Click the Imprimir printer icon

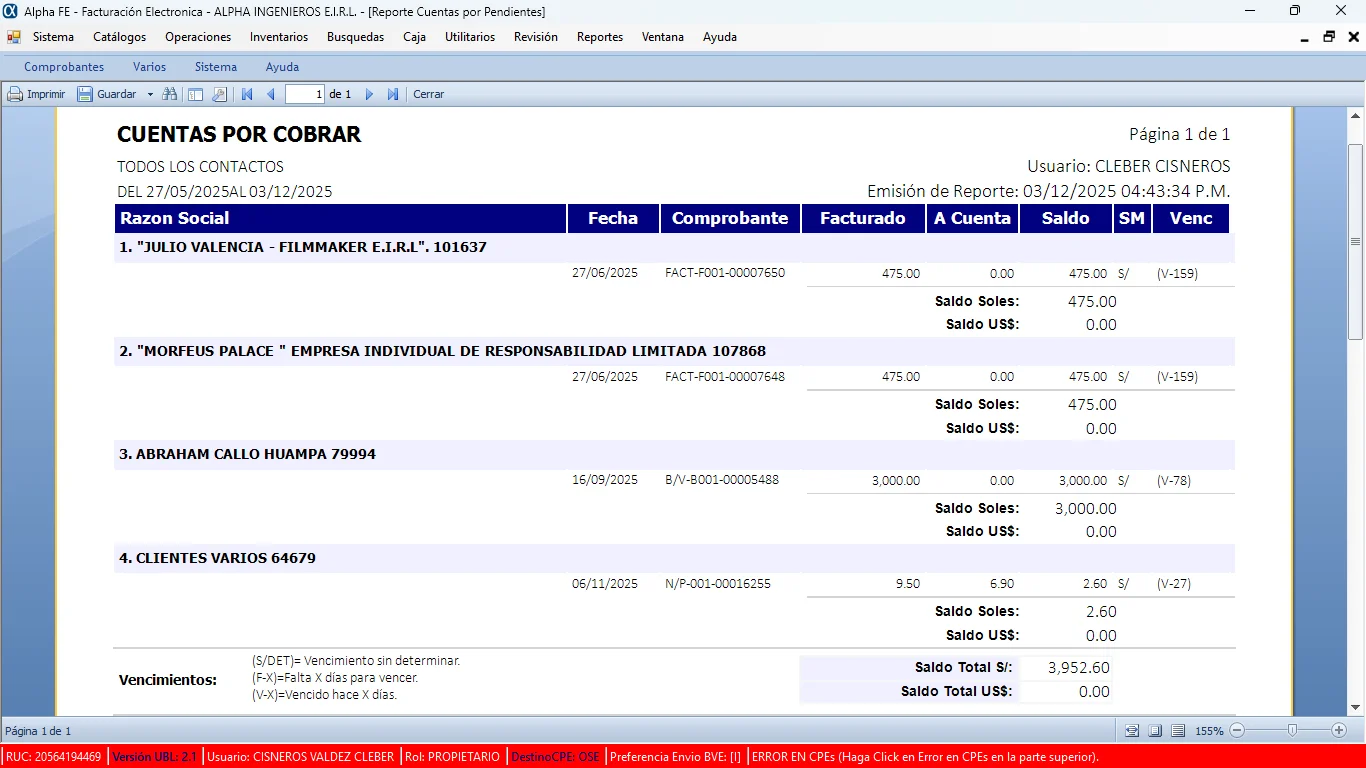[15, 94]
